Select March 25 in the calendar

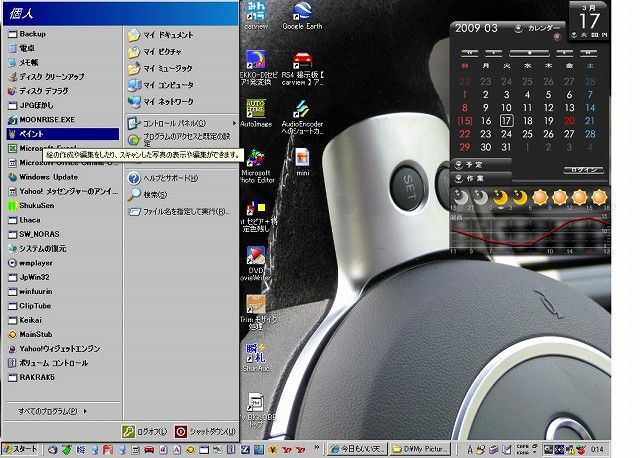coord(527,134)
